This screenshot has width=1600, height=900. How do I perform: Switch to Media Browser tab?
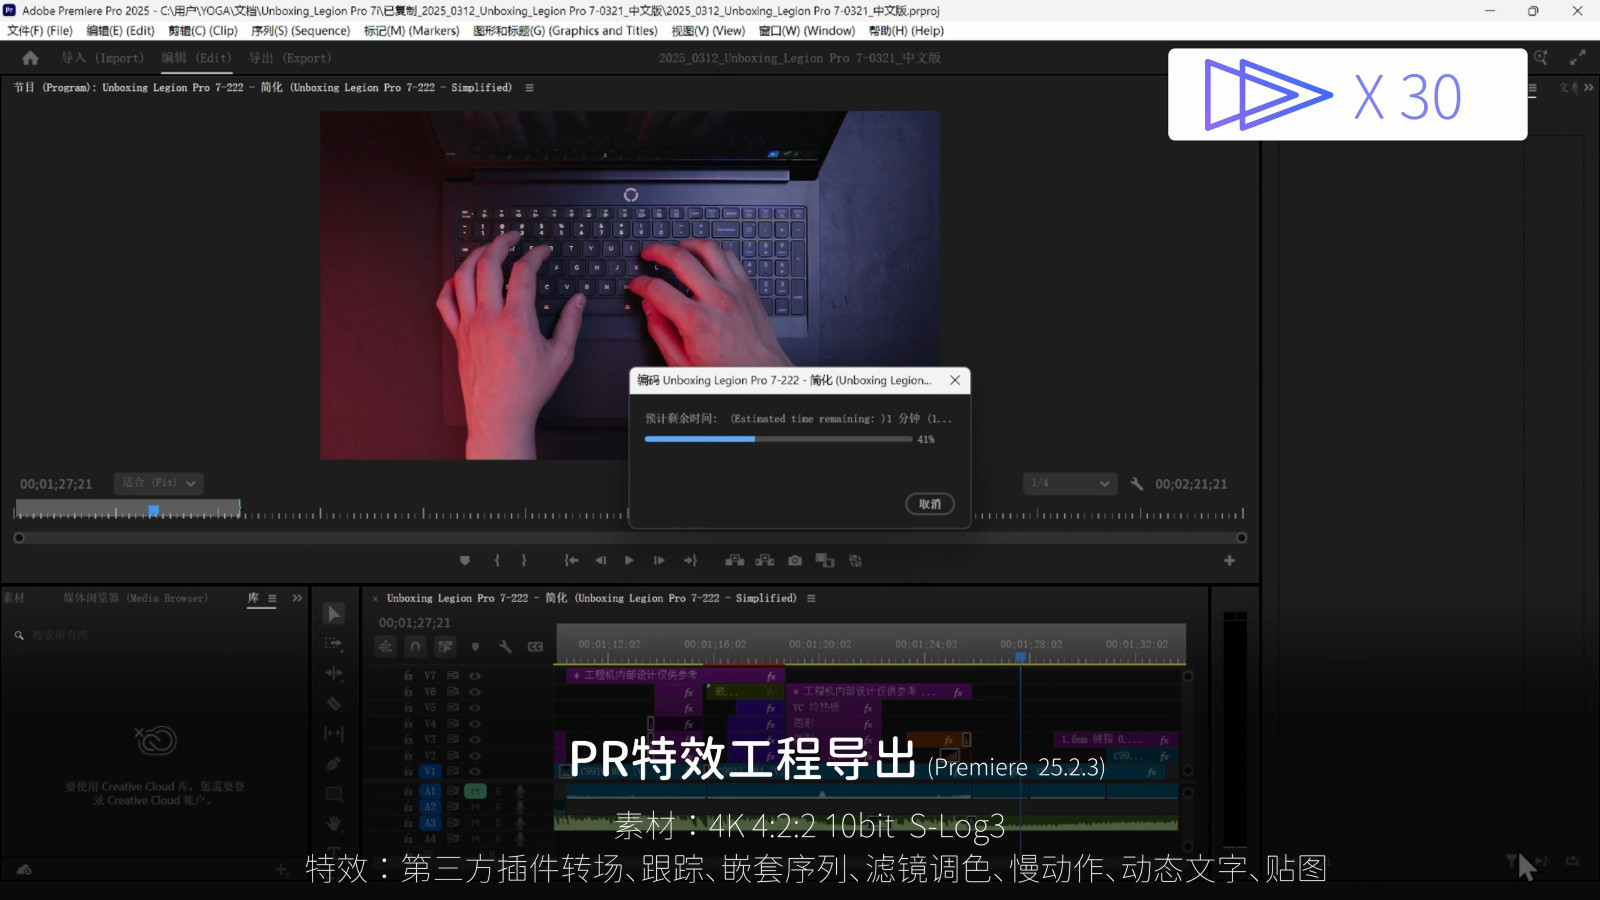pyautogui.click(x=136, y=598)
